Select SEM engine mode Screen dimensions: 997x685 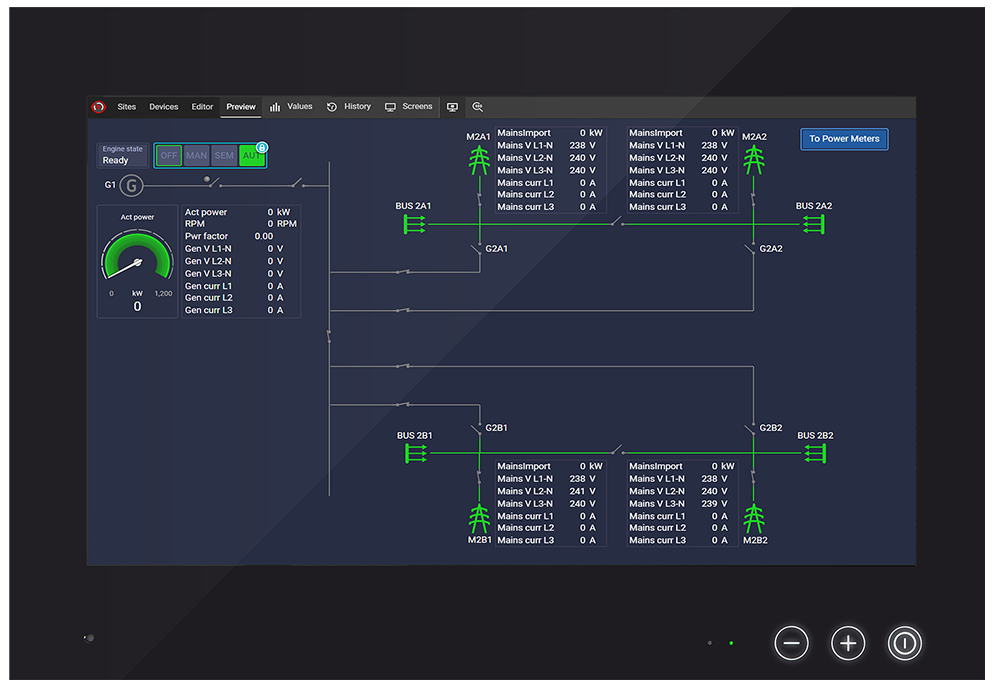223,155
